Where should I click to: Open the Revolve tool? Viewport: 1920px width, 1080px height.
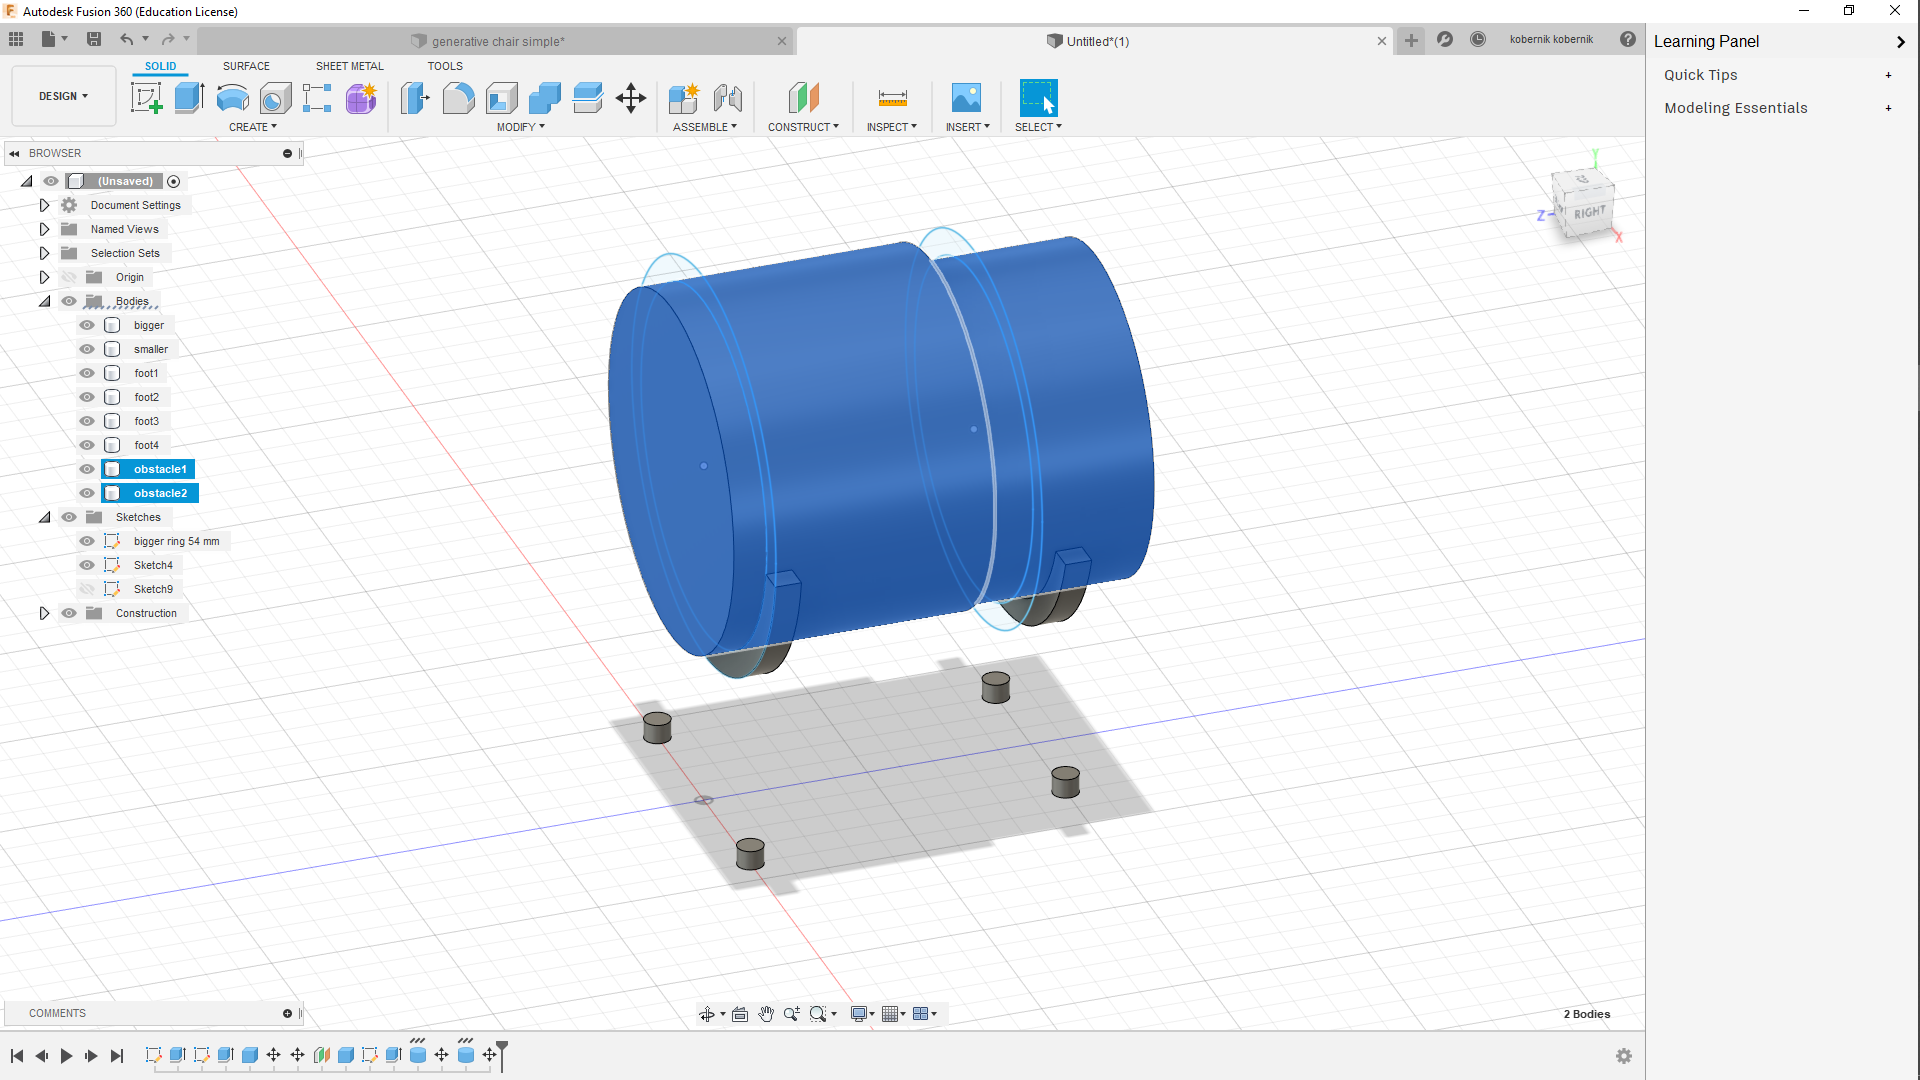coord(232,98)
